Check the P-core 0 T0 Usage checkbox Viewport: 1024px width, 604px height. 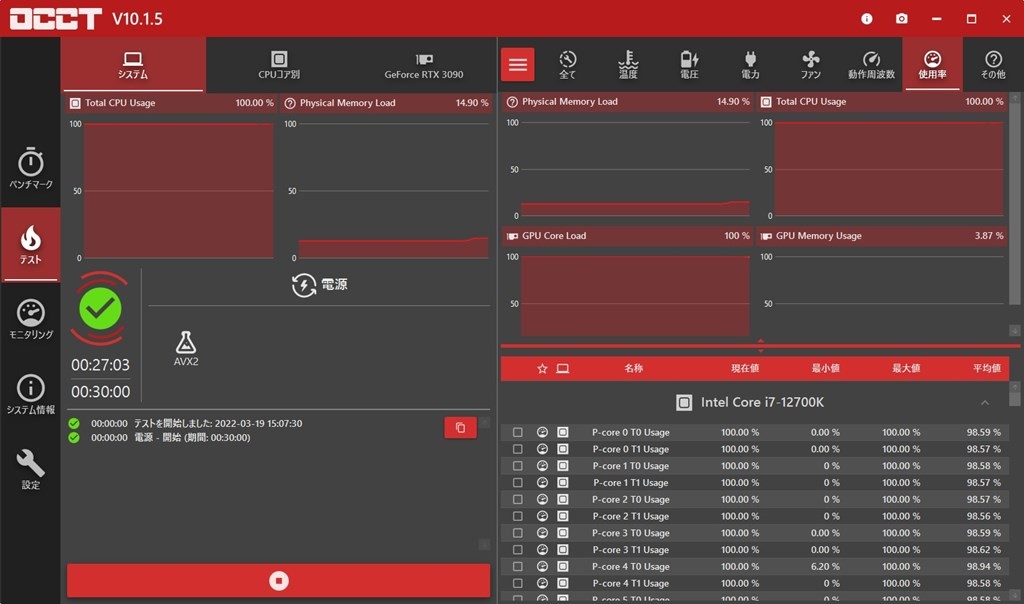coord(518,433)
